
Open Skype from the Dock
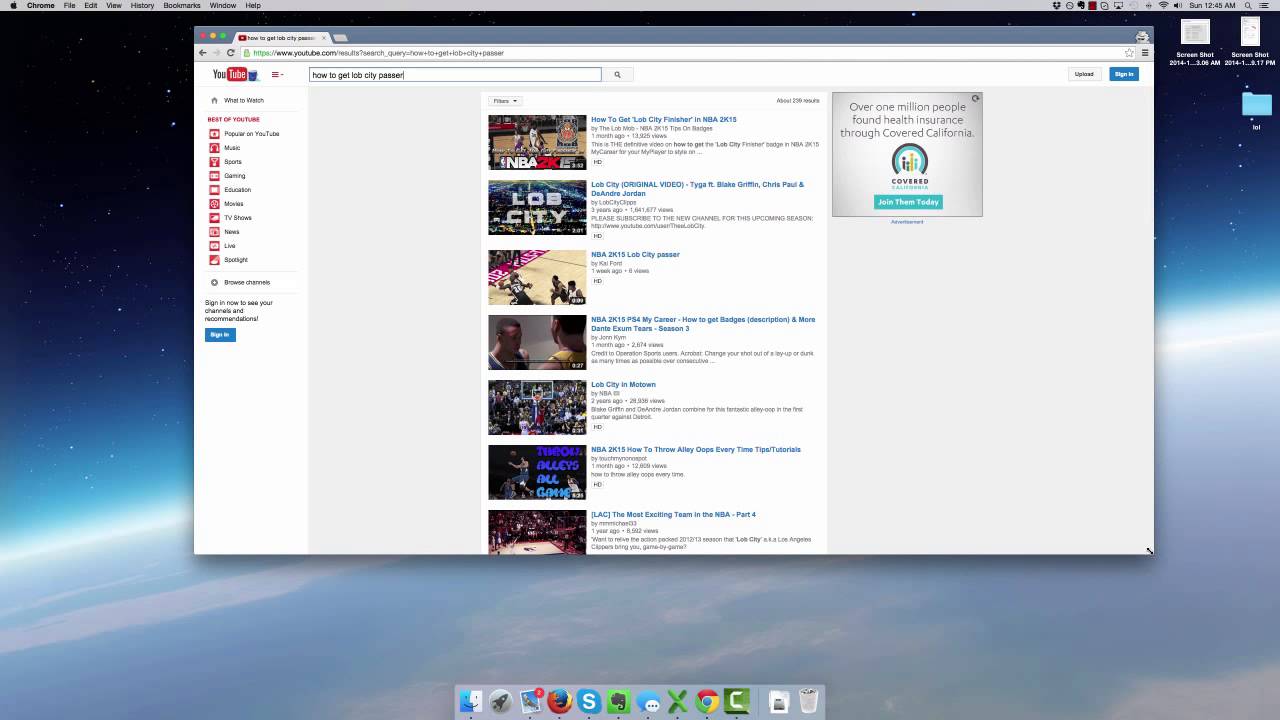point(589,702)
